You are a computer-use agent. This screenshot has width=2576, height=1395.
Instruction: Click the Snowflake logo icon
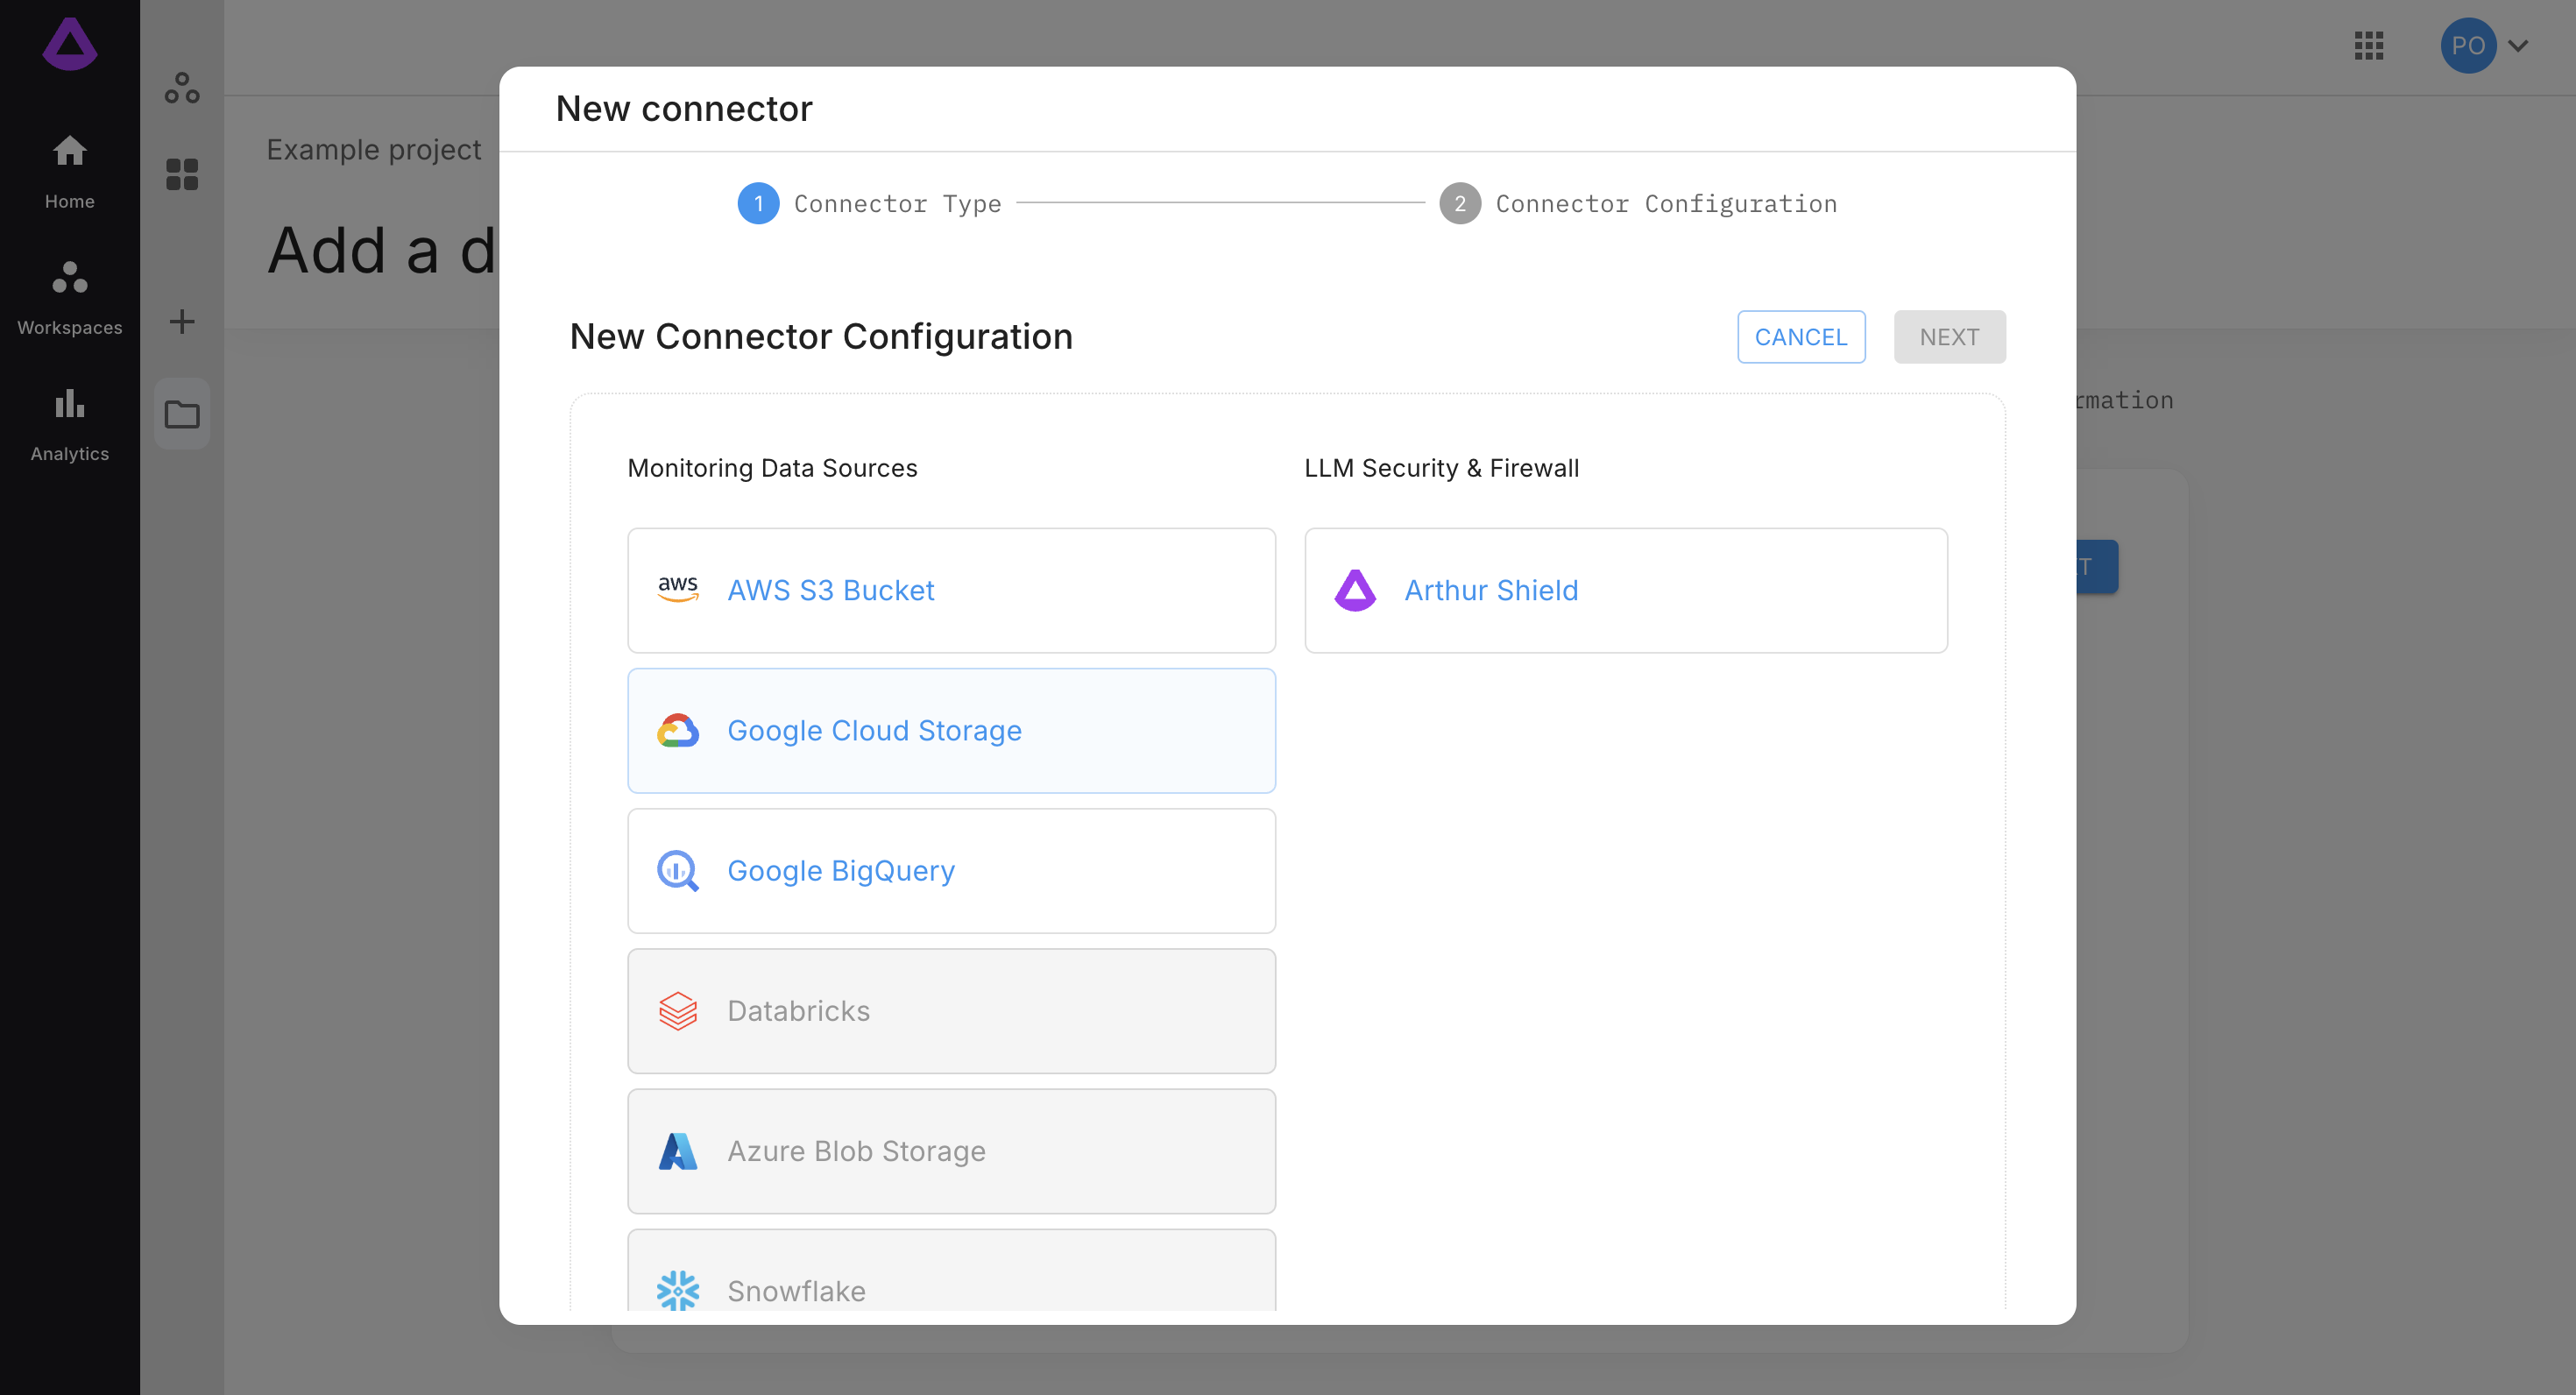pyautogui.click(x=678, y=1291)
